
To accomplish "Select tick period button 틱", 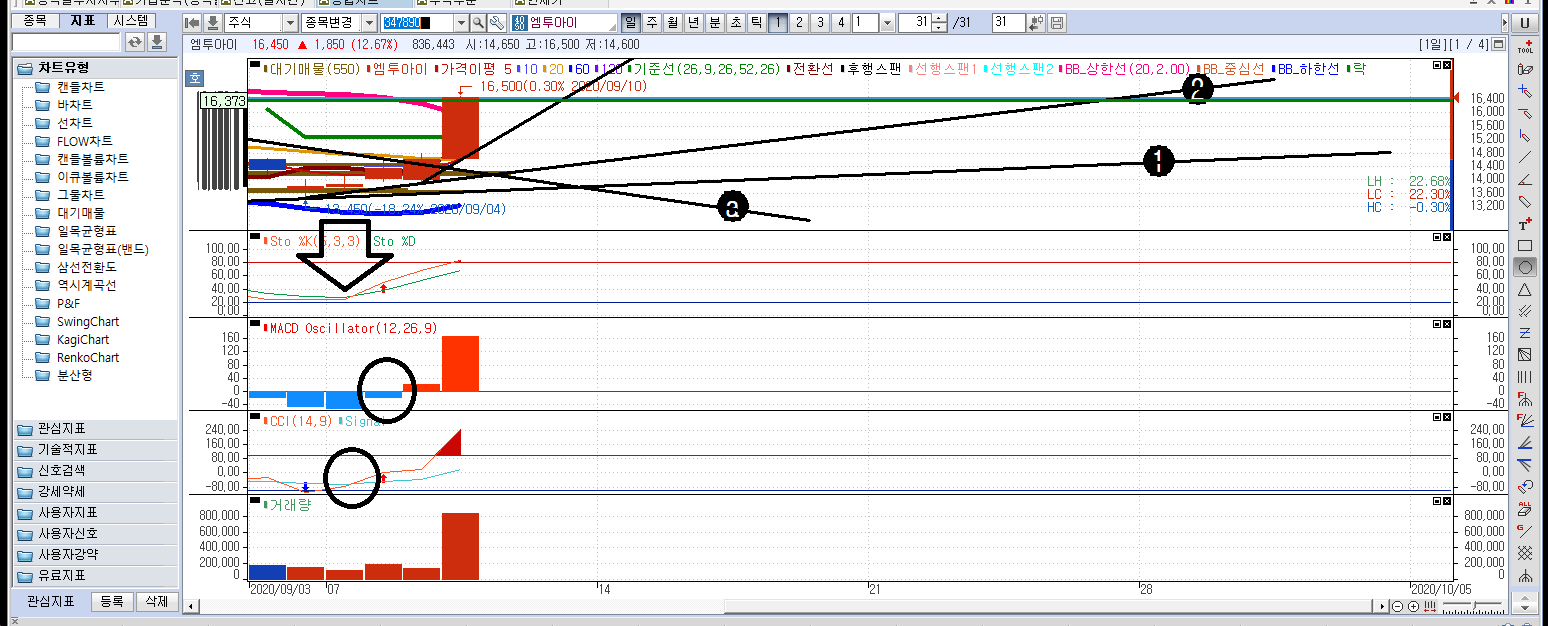I will (x=757, y=22).
